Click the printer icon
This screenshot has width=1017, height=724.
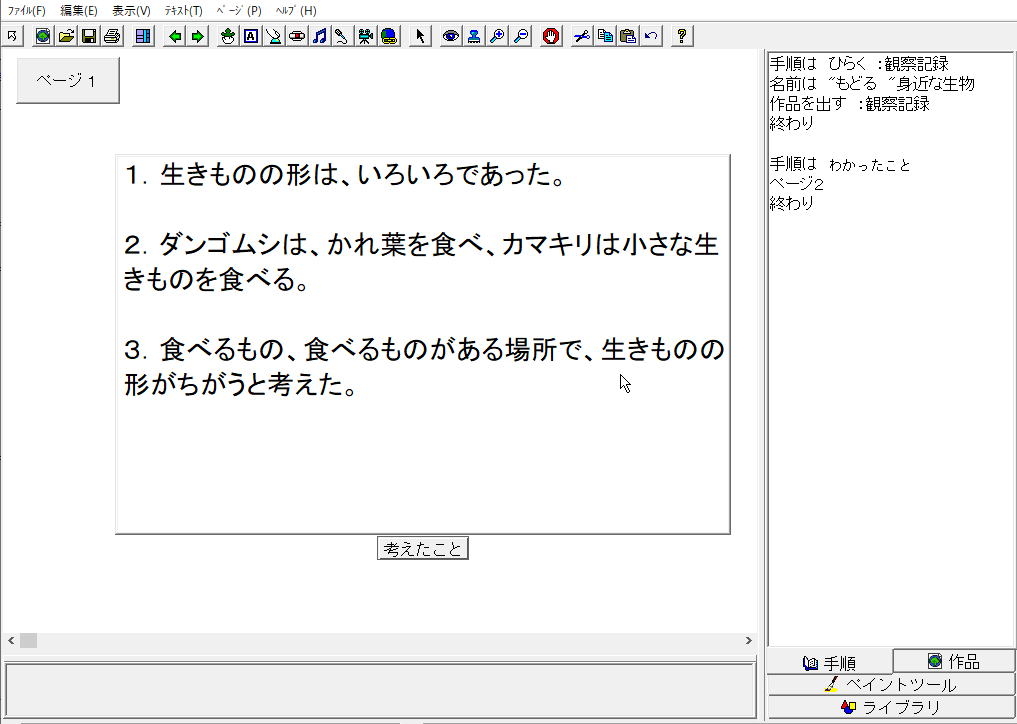pos(112,36)
